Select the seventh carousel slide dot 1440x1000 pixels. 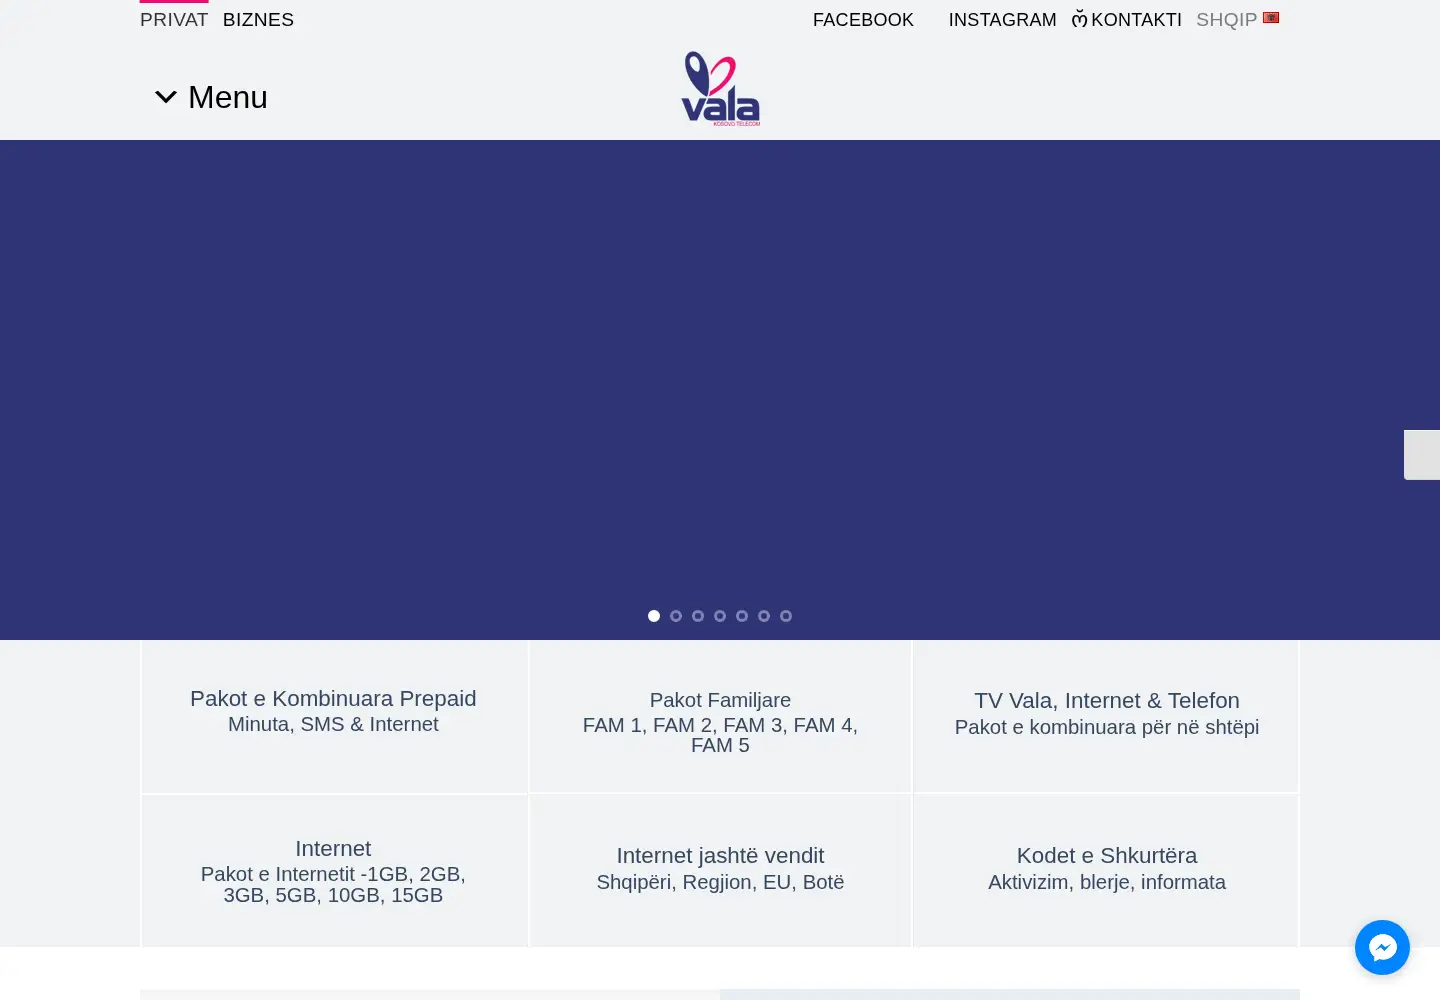(786, 616)
